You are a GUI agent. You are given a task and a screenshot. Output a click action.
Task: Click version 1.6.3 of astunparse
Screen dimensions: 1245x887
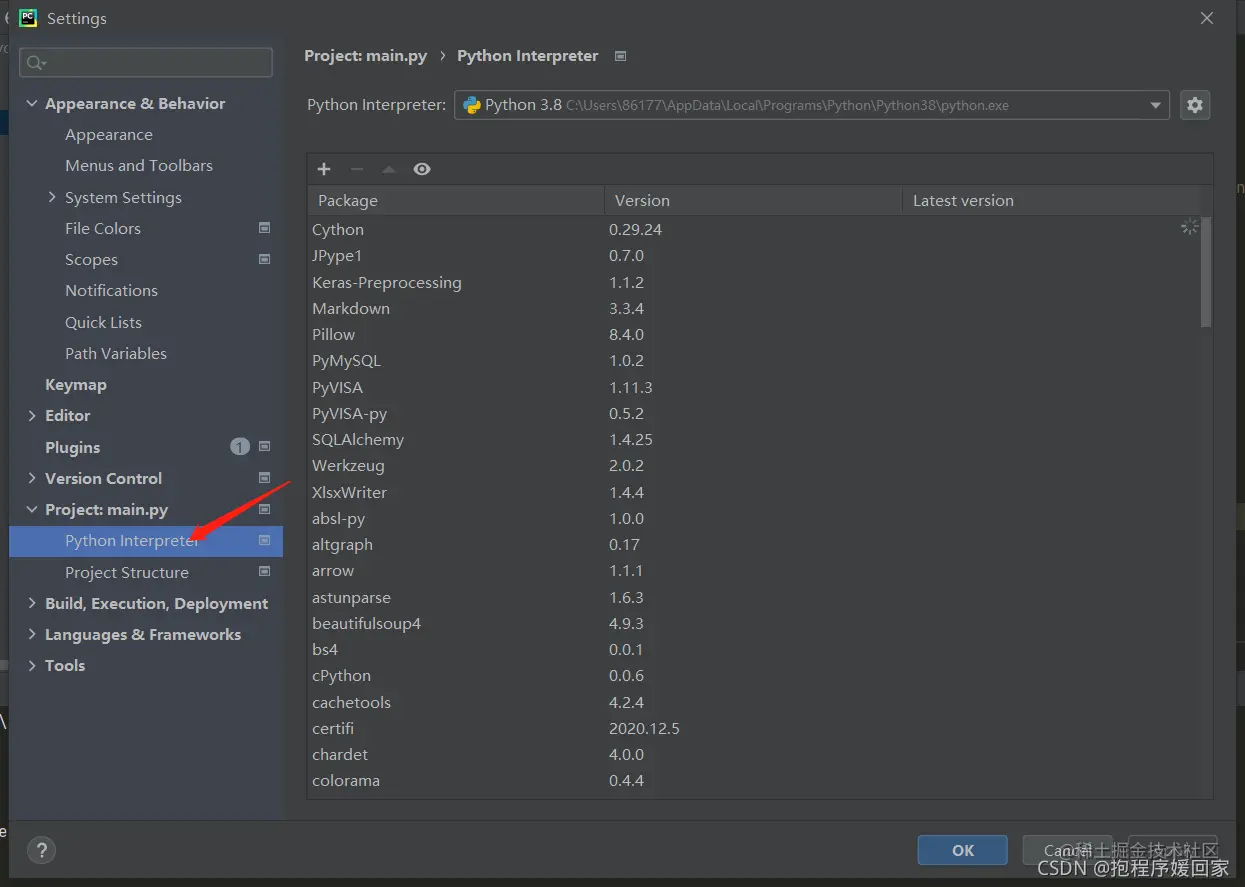coord(626,597)
